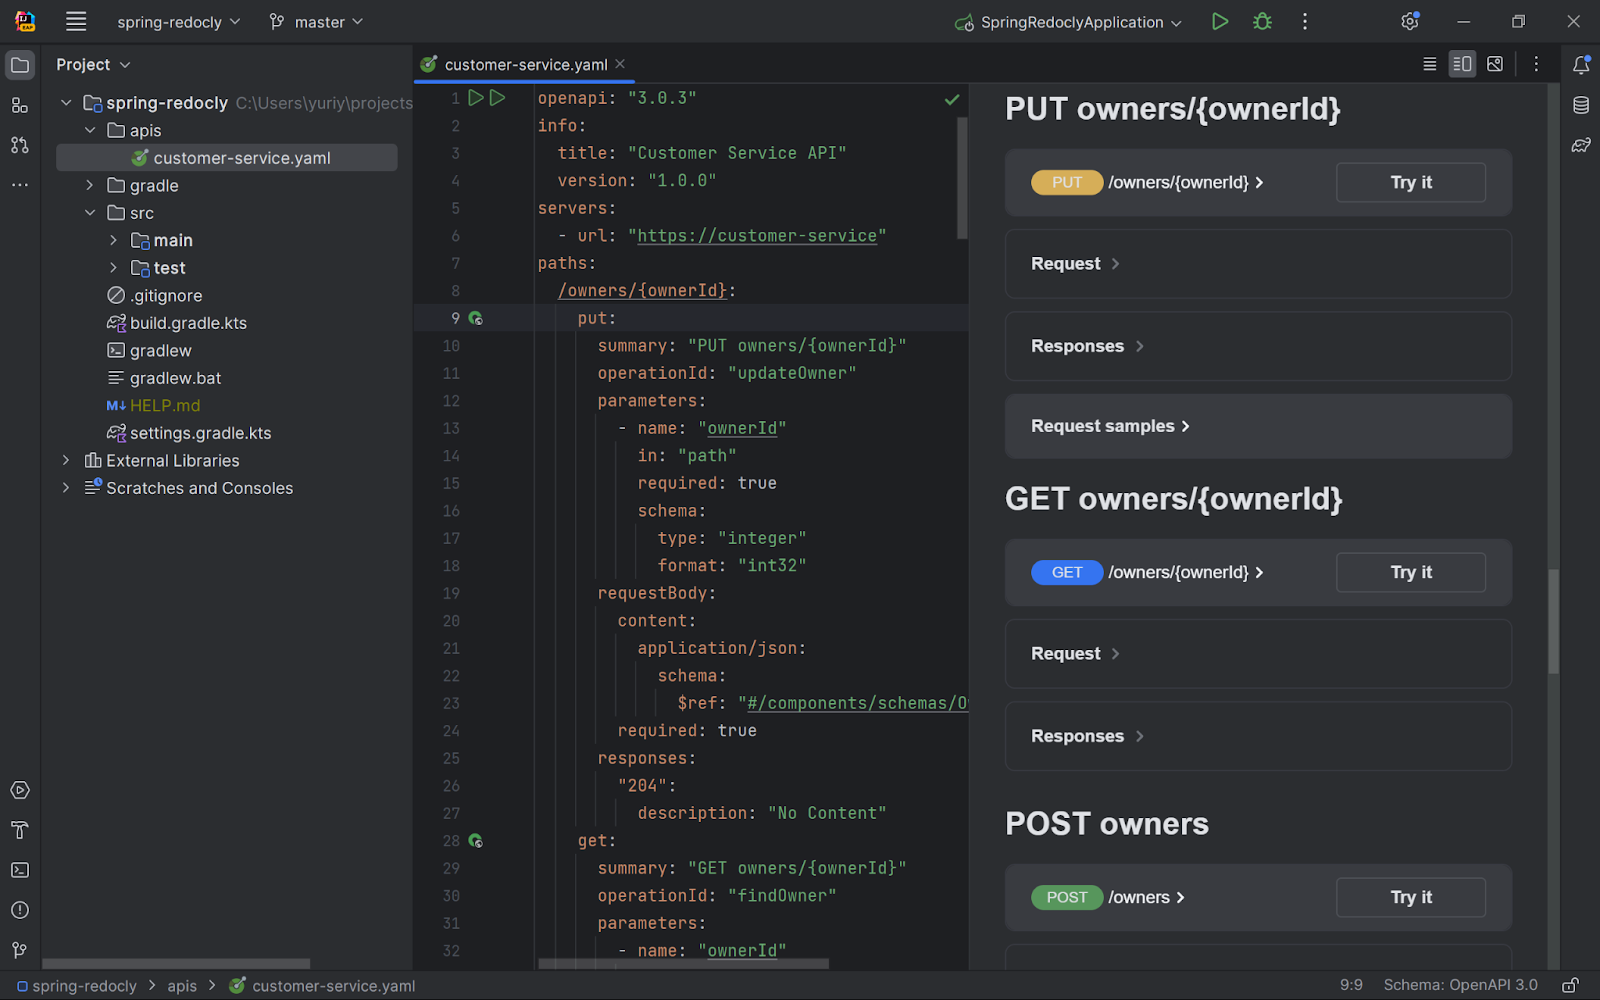
Task: Expand Request section under PUT owners/{ownerId}
Action: pos(1258,264)
